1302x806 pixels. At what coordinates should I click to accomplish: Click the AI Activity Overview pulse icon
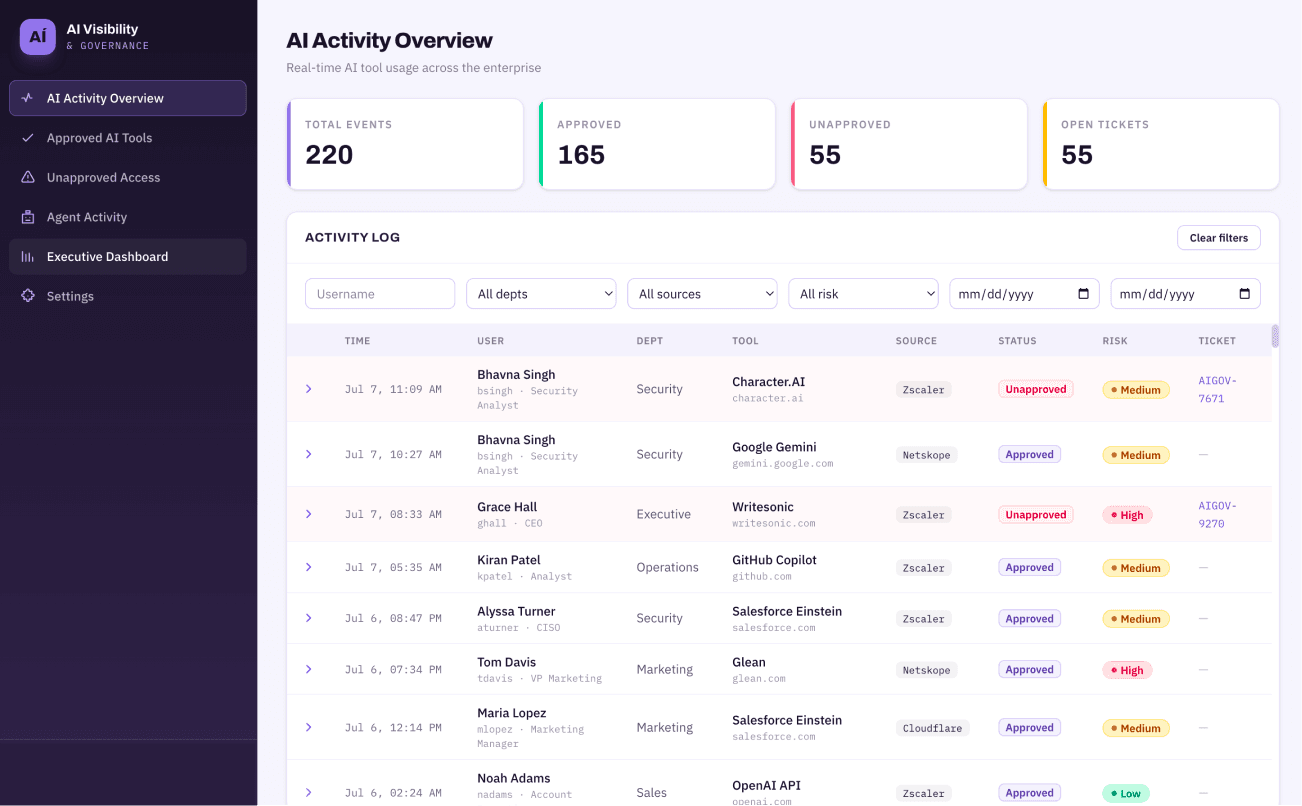pos(27,98)
